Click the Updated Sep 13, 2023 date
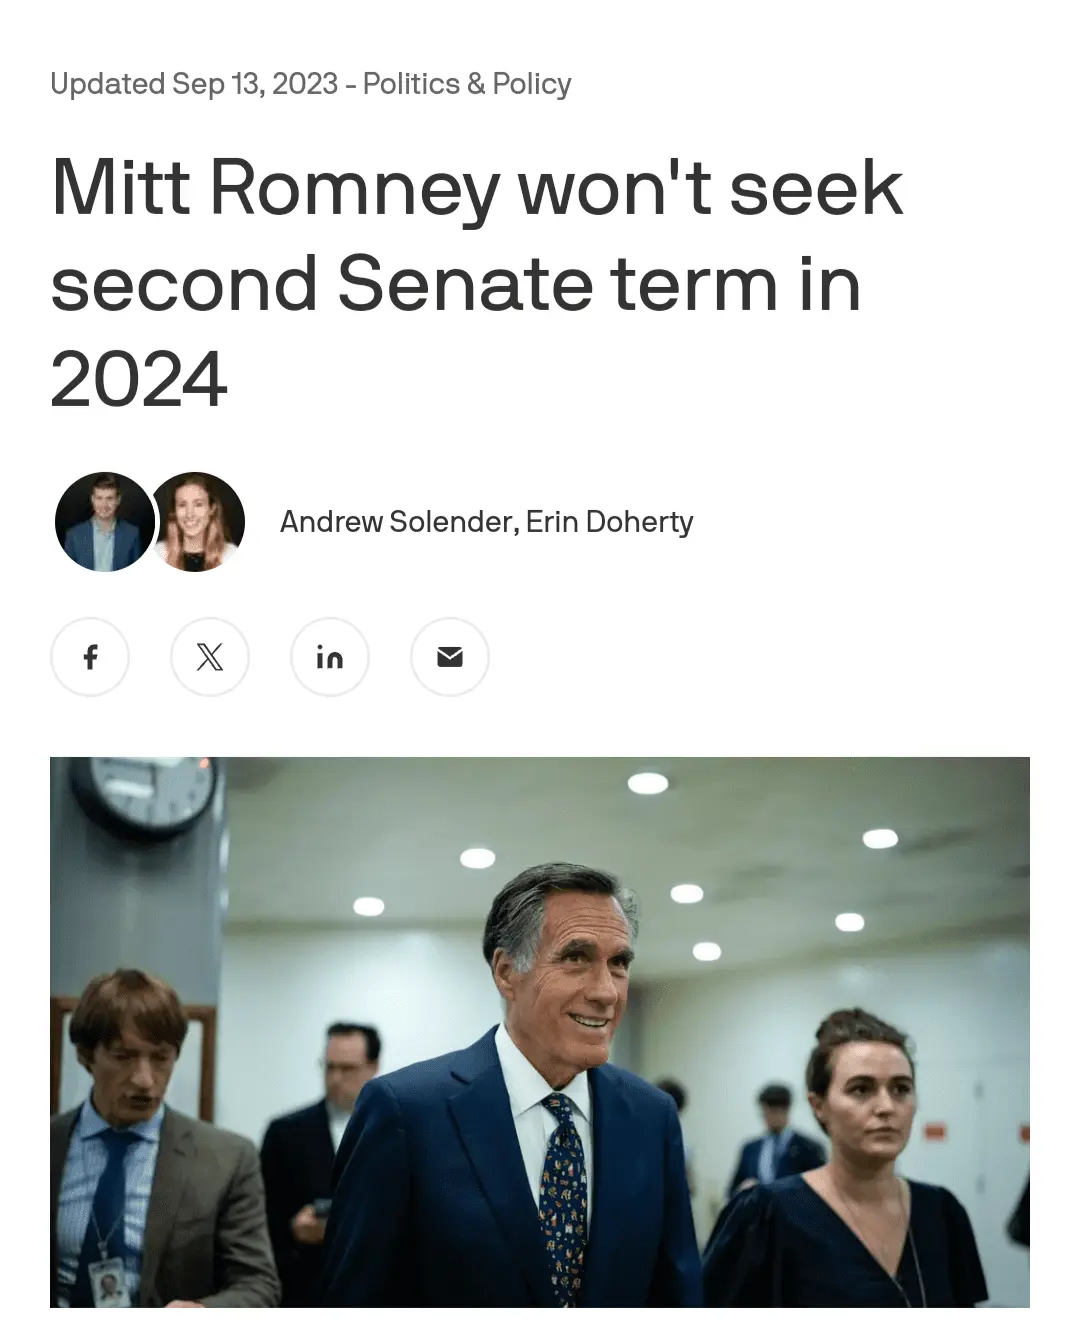The image size is (1080, 1331). coord(194,84)
